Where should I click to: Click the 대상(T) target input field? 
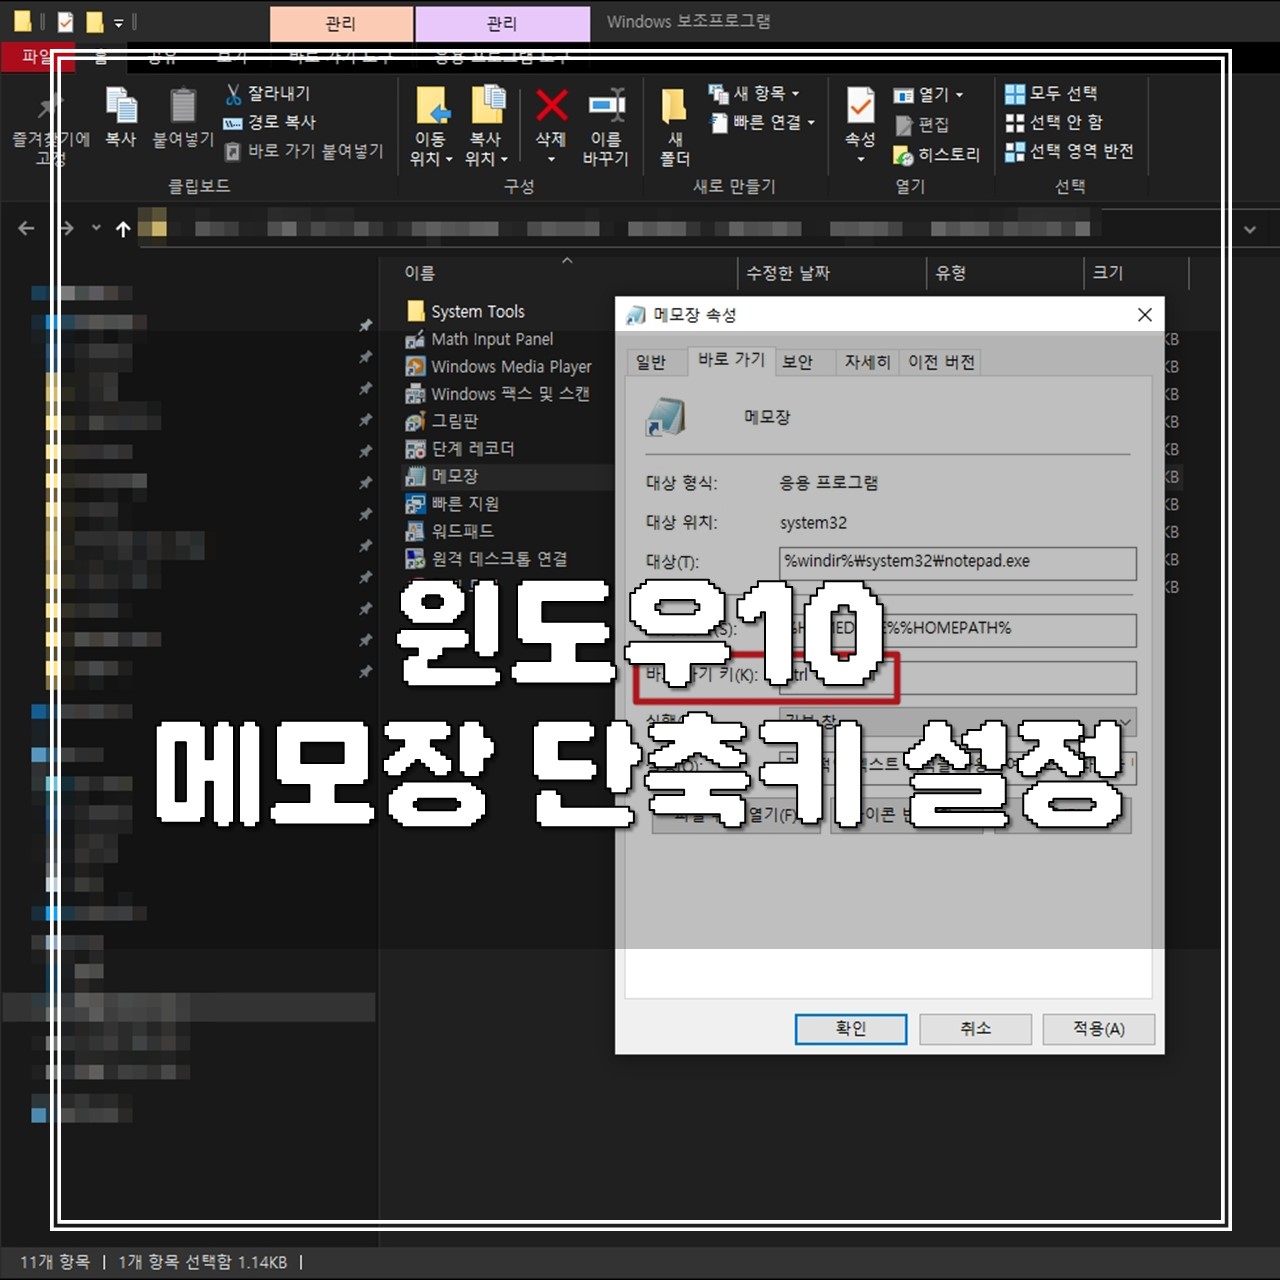coord(958,562)
